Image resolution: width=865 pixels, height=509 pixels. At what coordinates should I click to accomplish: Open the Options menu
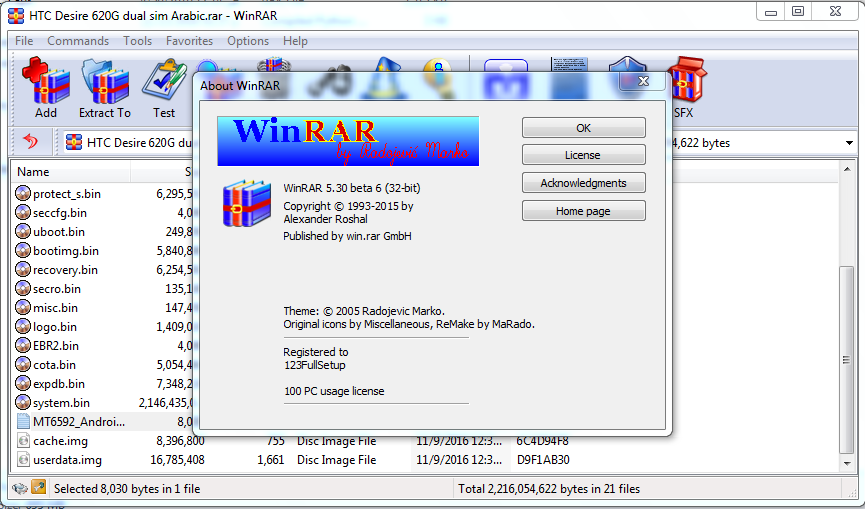tap(248, 41)
